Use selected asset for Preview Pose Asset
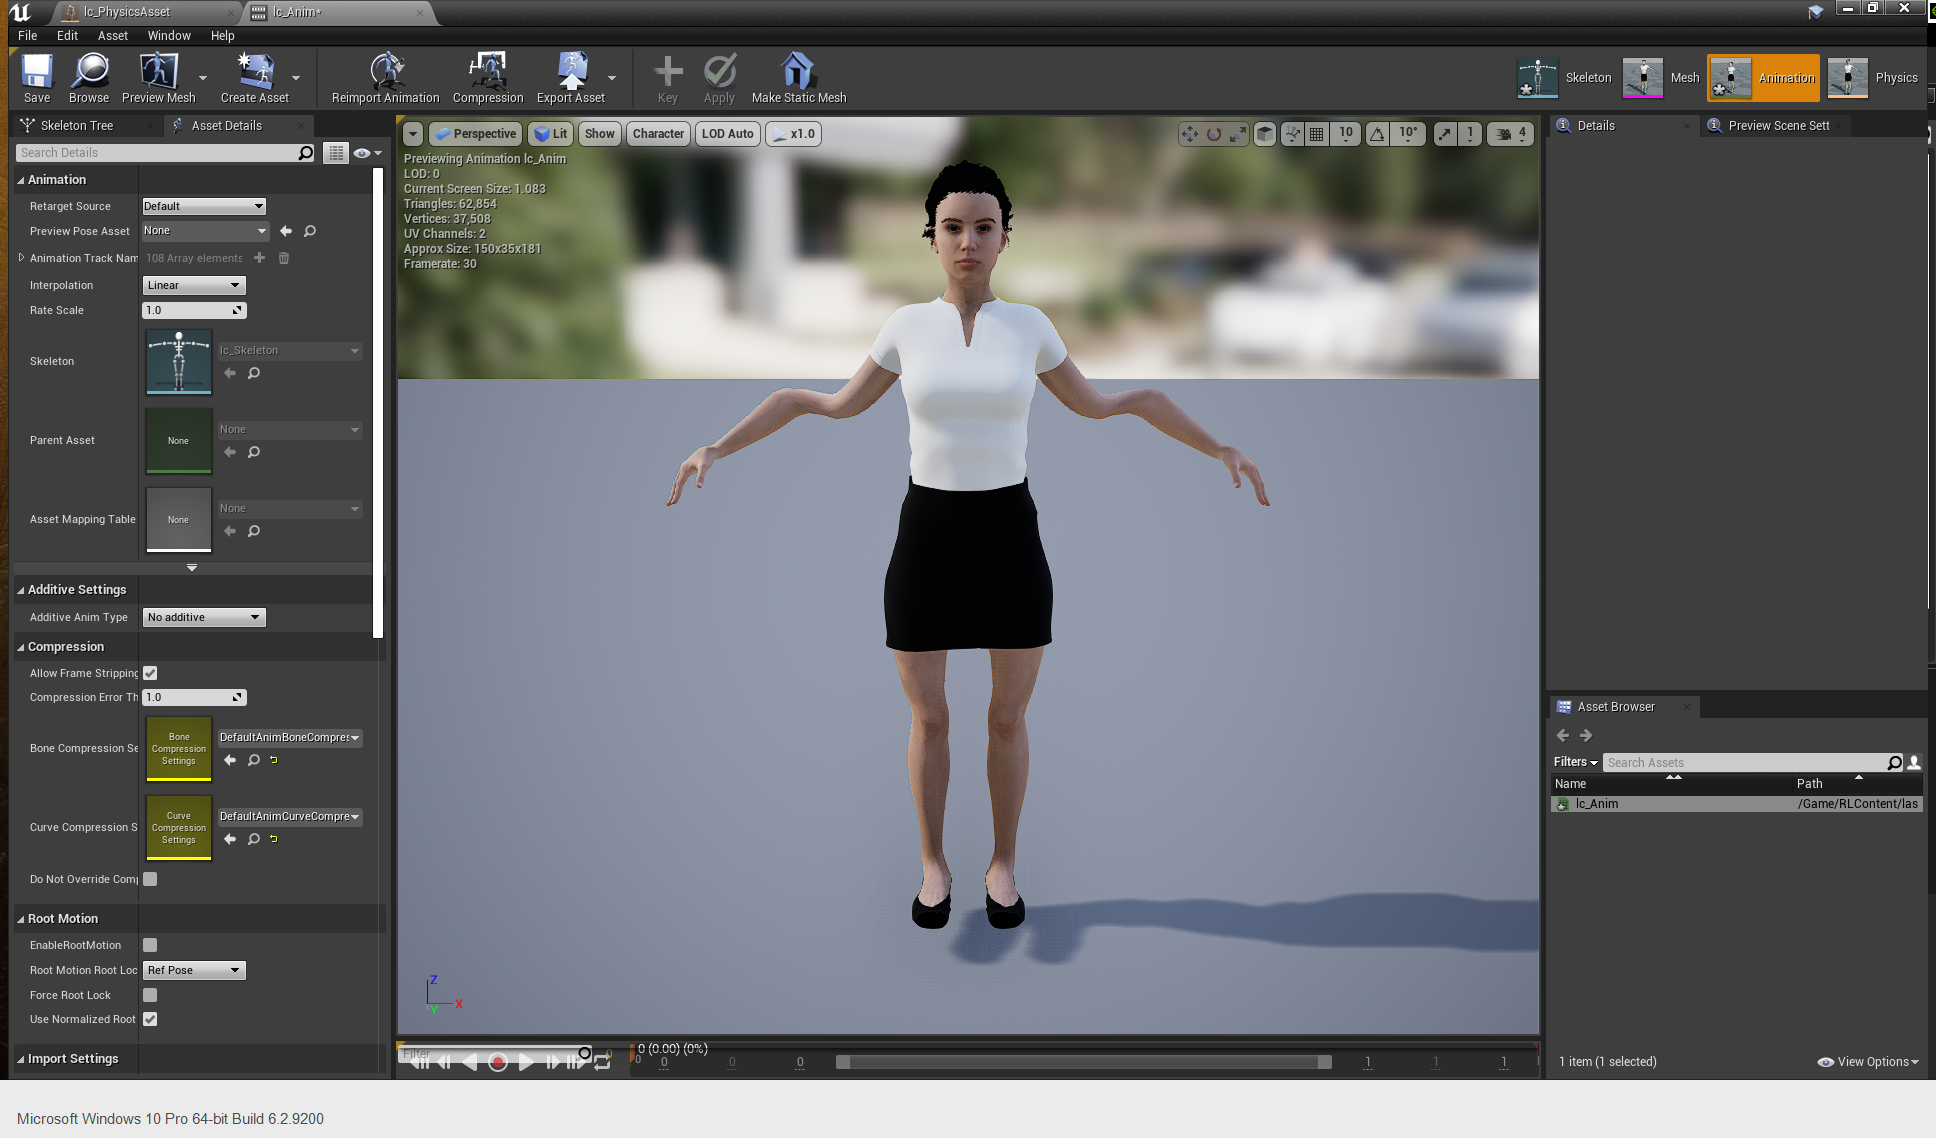Viewport: 1936px width, 1138px height. coord(286,231)
